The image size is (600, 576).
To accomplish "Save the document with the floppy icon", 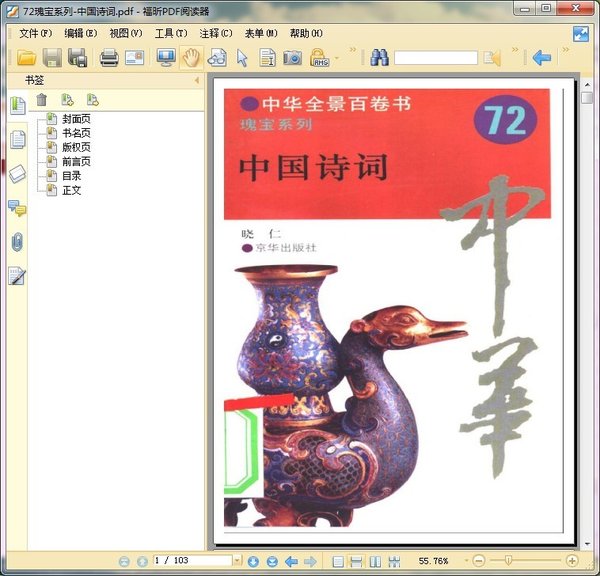I will [52, 58].
